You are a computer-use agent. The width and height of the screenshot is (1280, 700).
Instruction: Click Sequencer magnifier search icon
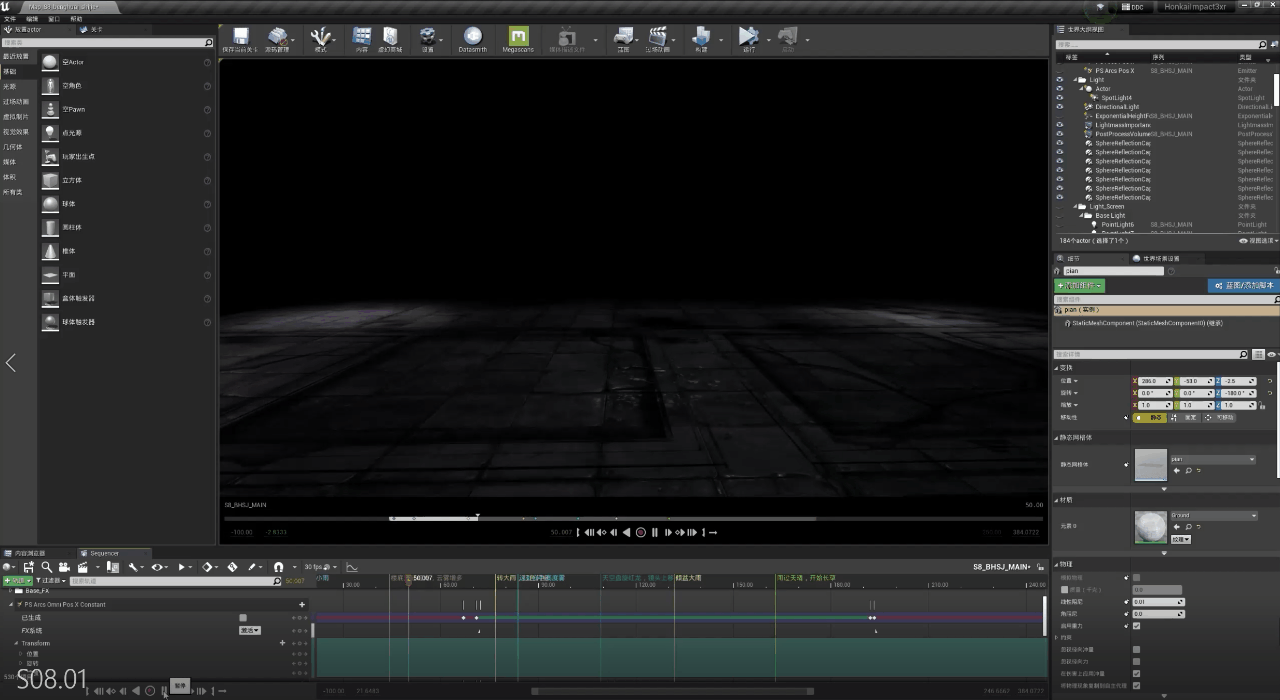47,567
